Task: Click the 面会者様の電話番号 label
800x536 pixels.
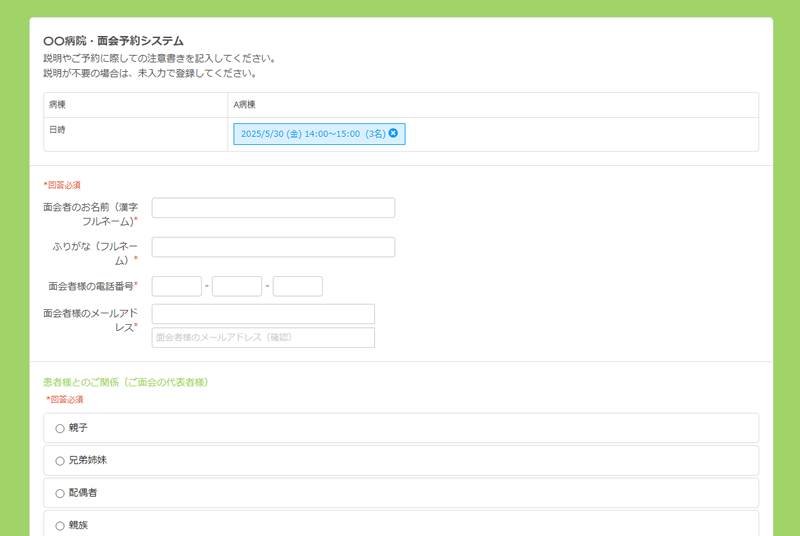Action: (x=90, y=286)
